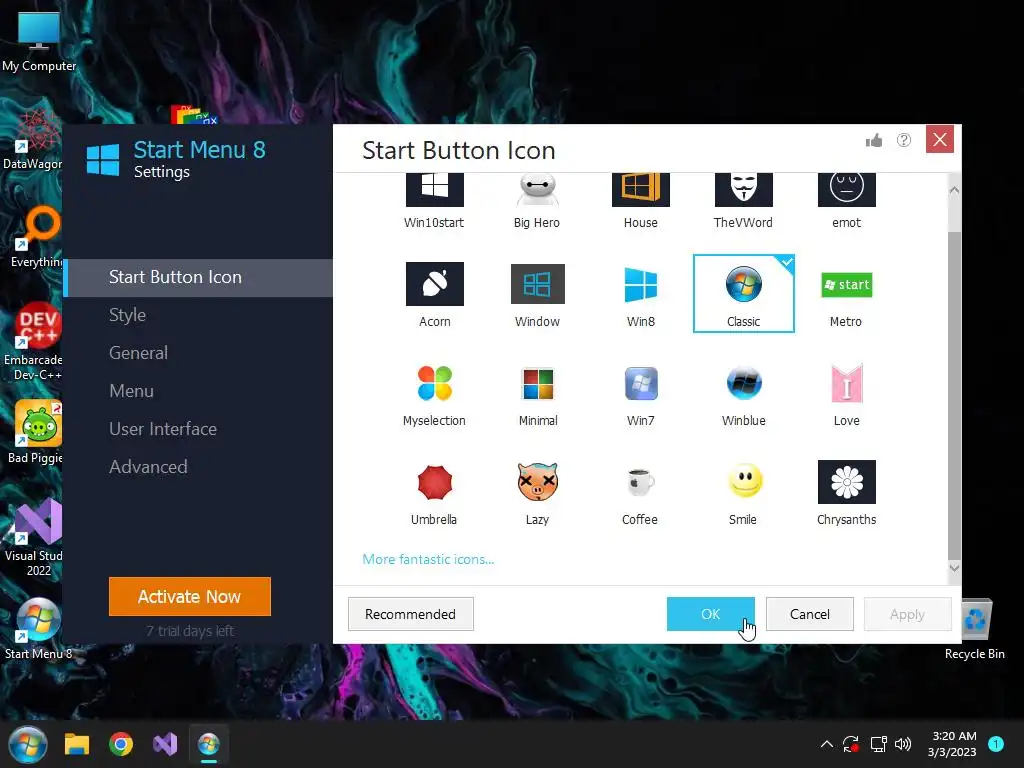The image size is (1024, 768).
Task: Close the Start Menu 8 settings window
Action: click(940, 139)
